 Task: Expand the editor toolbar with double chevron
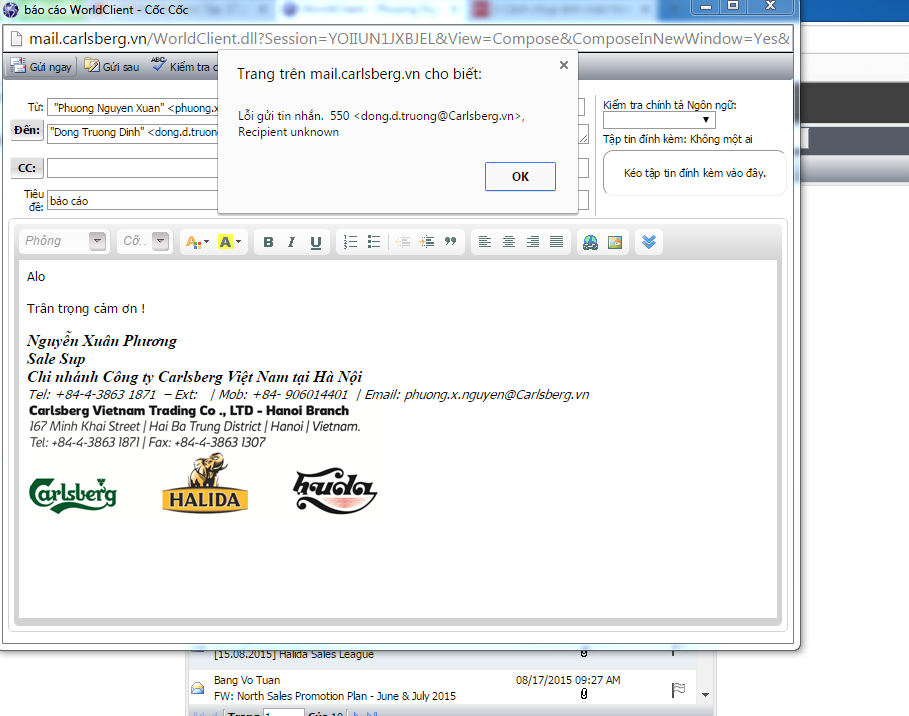click(649, 242)
